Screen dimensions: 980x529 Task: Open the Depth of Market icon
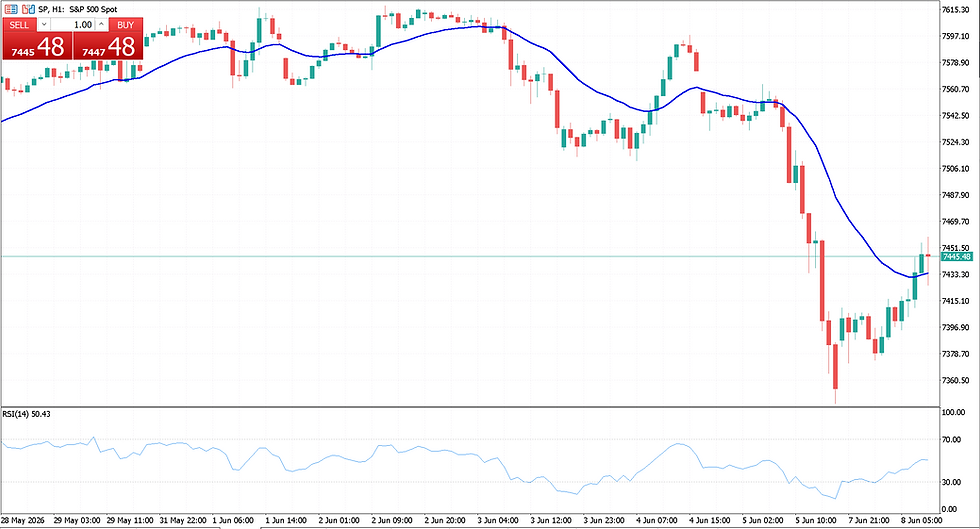[x=28, y=9]
